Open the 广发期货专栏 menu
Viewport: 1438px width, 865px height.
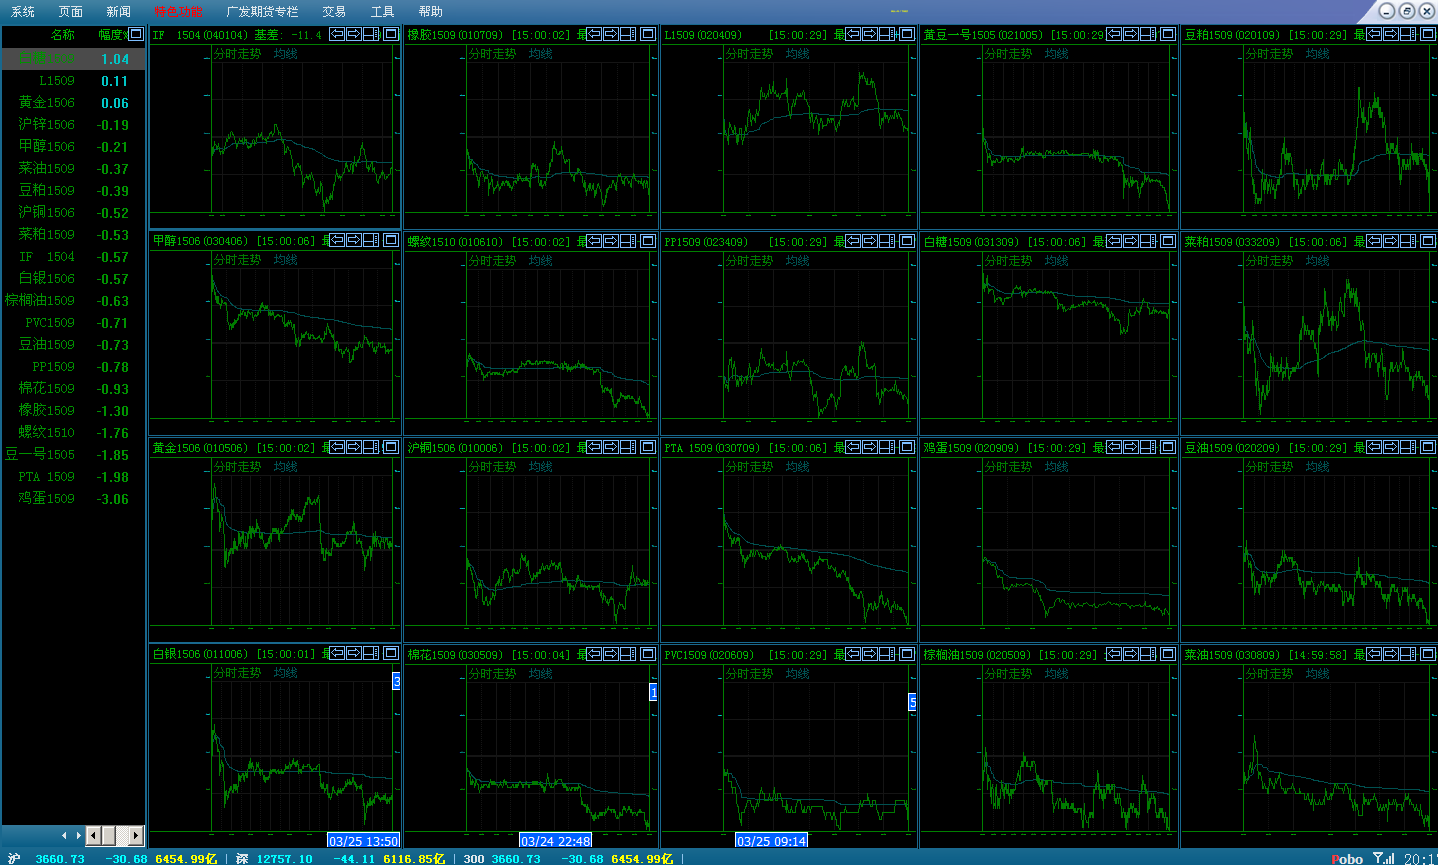click(262, 12)
